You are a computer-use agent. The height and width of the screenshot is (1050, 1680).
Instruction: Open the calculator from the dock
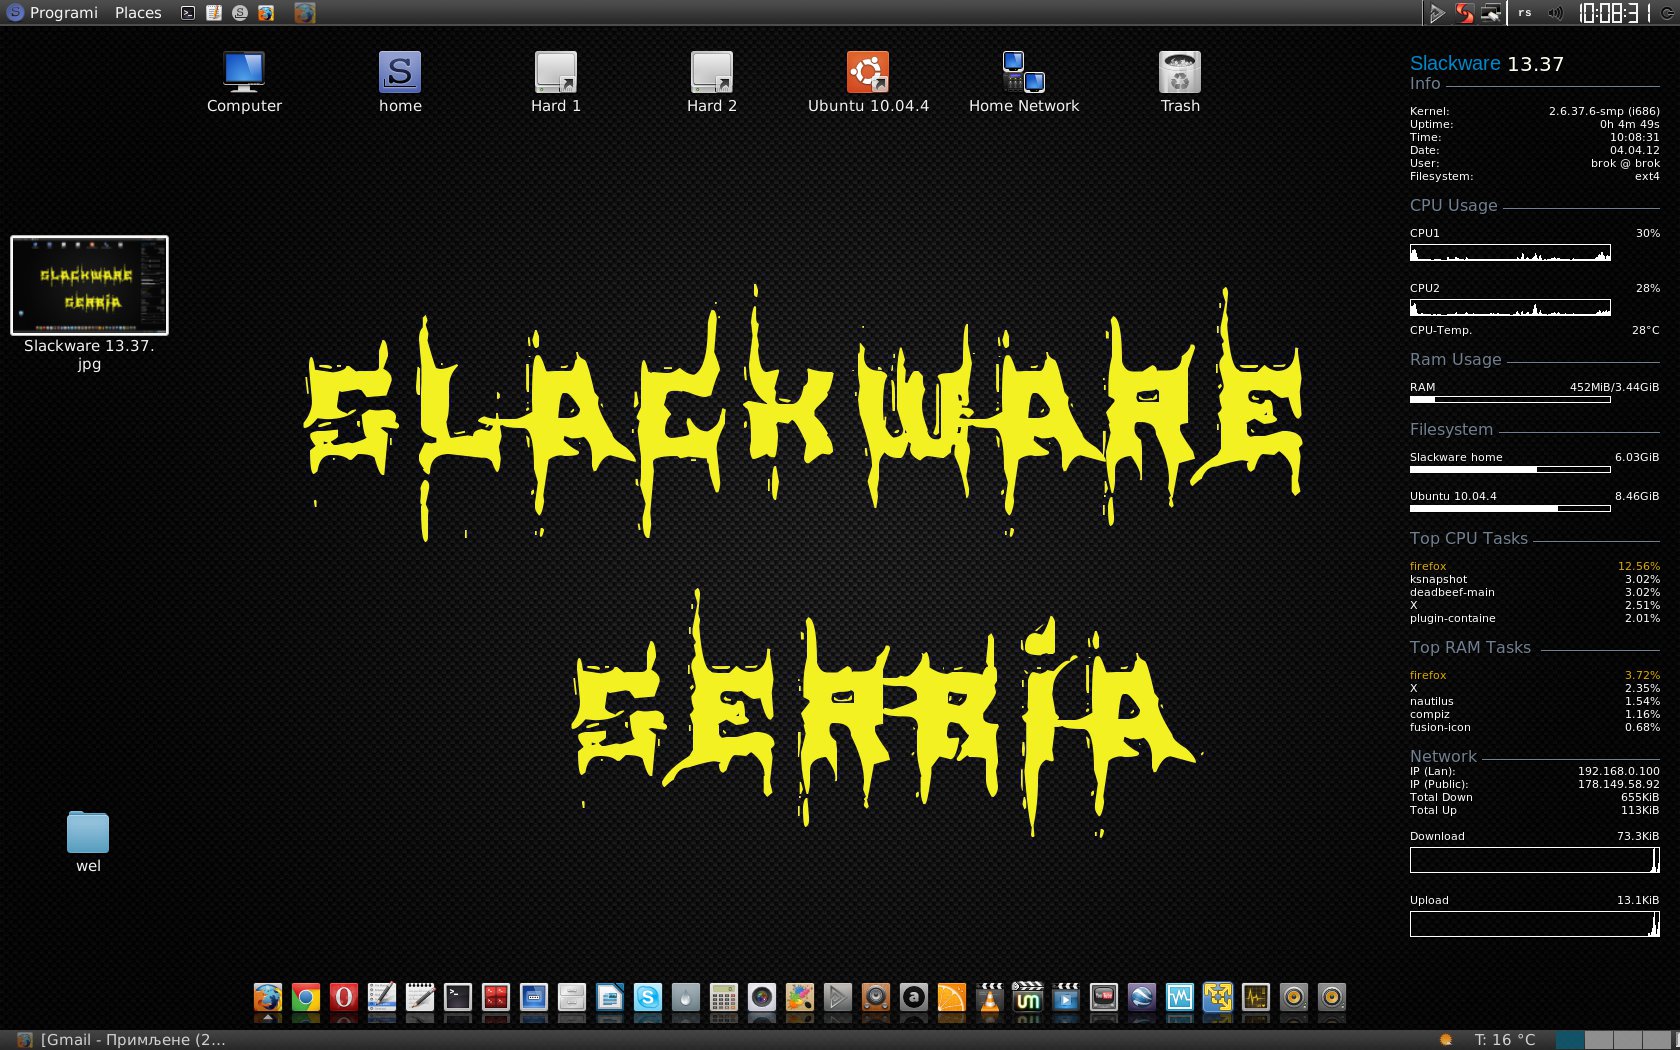[x=724, y=998]
